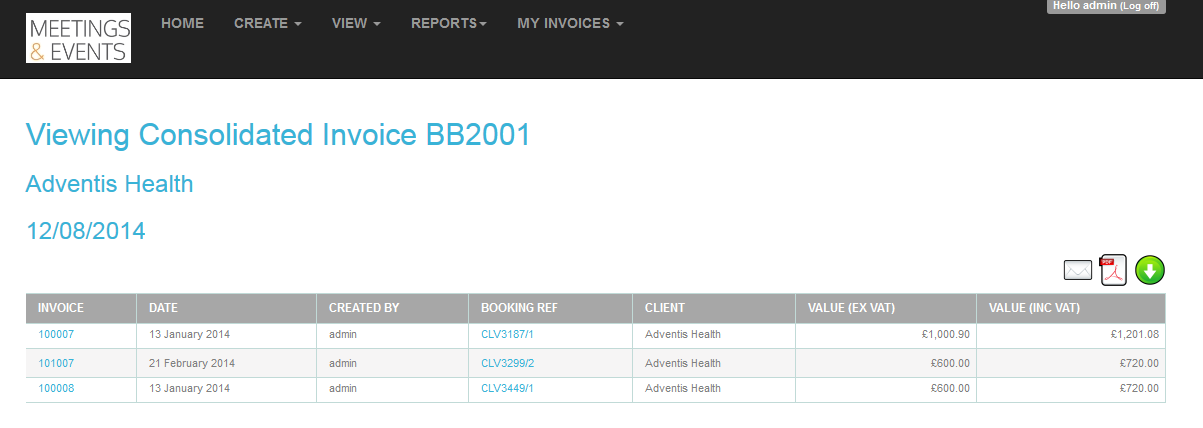Click the green download arrow icon
This screenshot has height=428, width=1203.
[x=1150, y=270]
